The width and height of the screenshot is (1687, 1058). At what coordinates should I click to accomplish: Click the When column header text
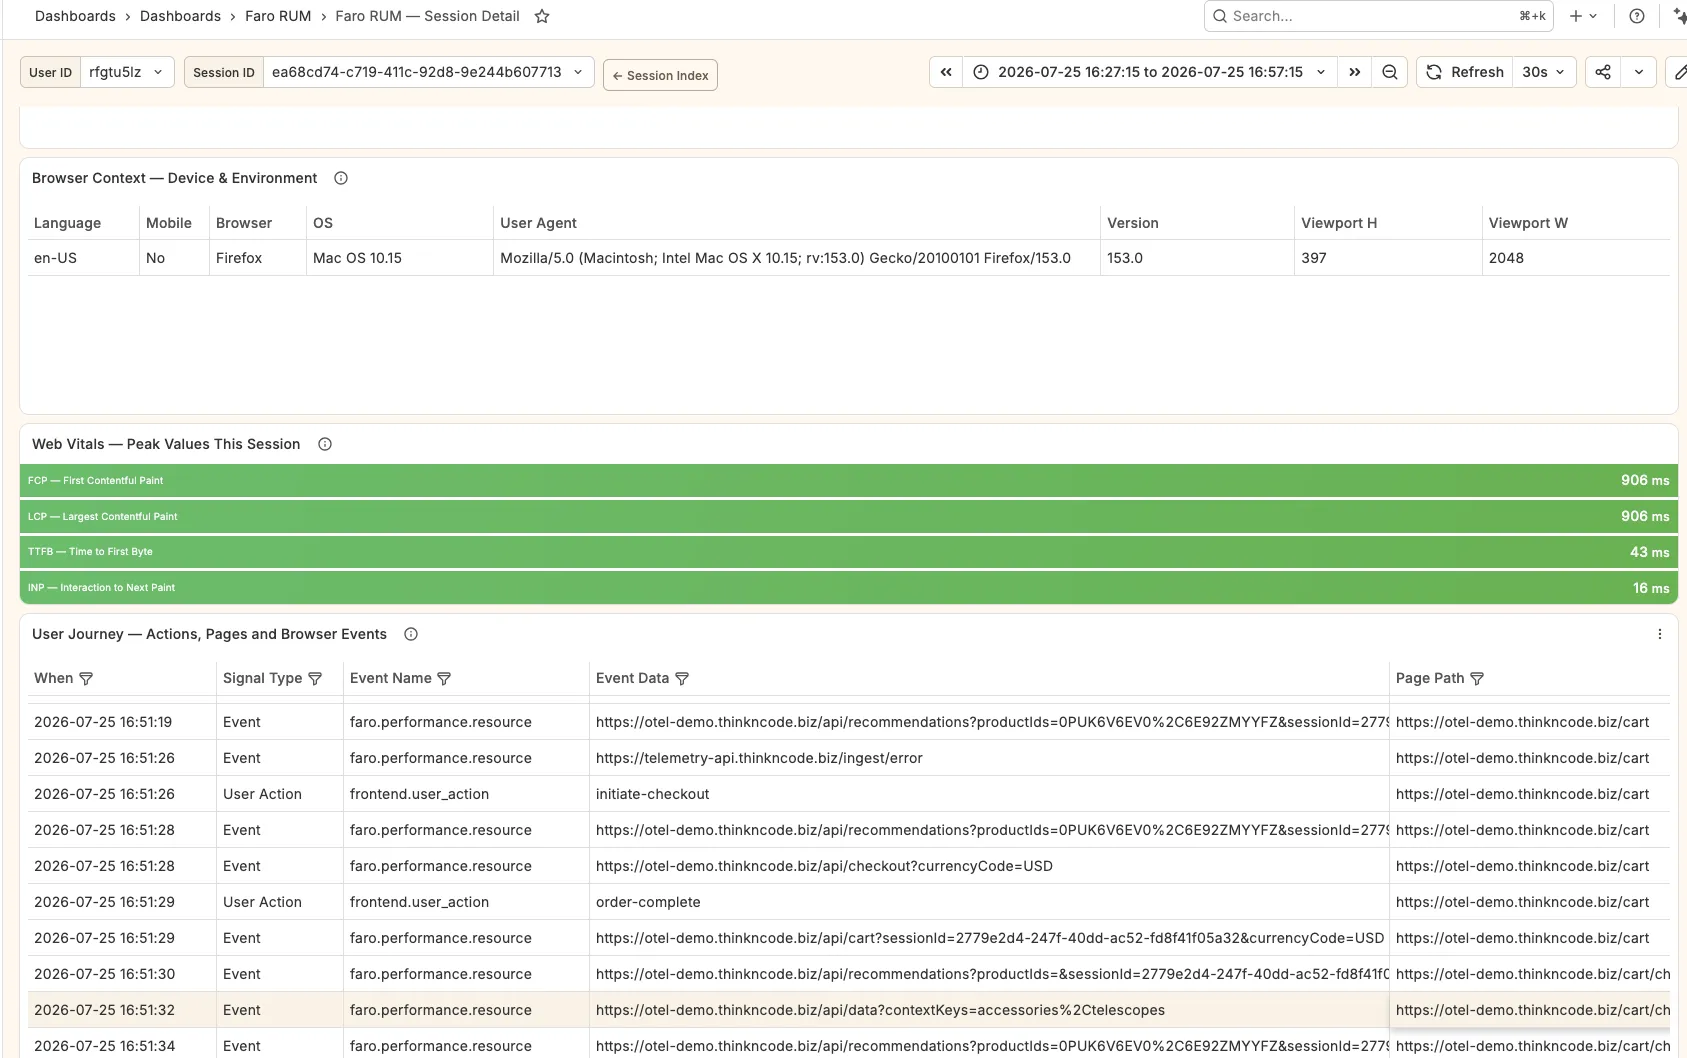click(53, 678)
